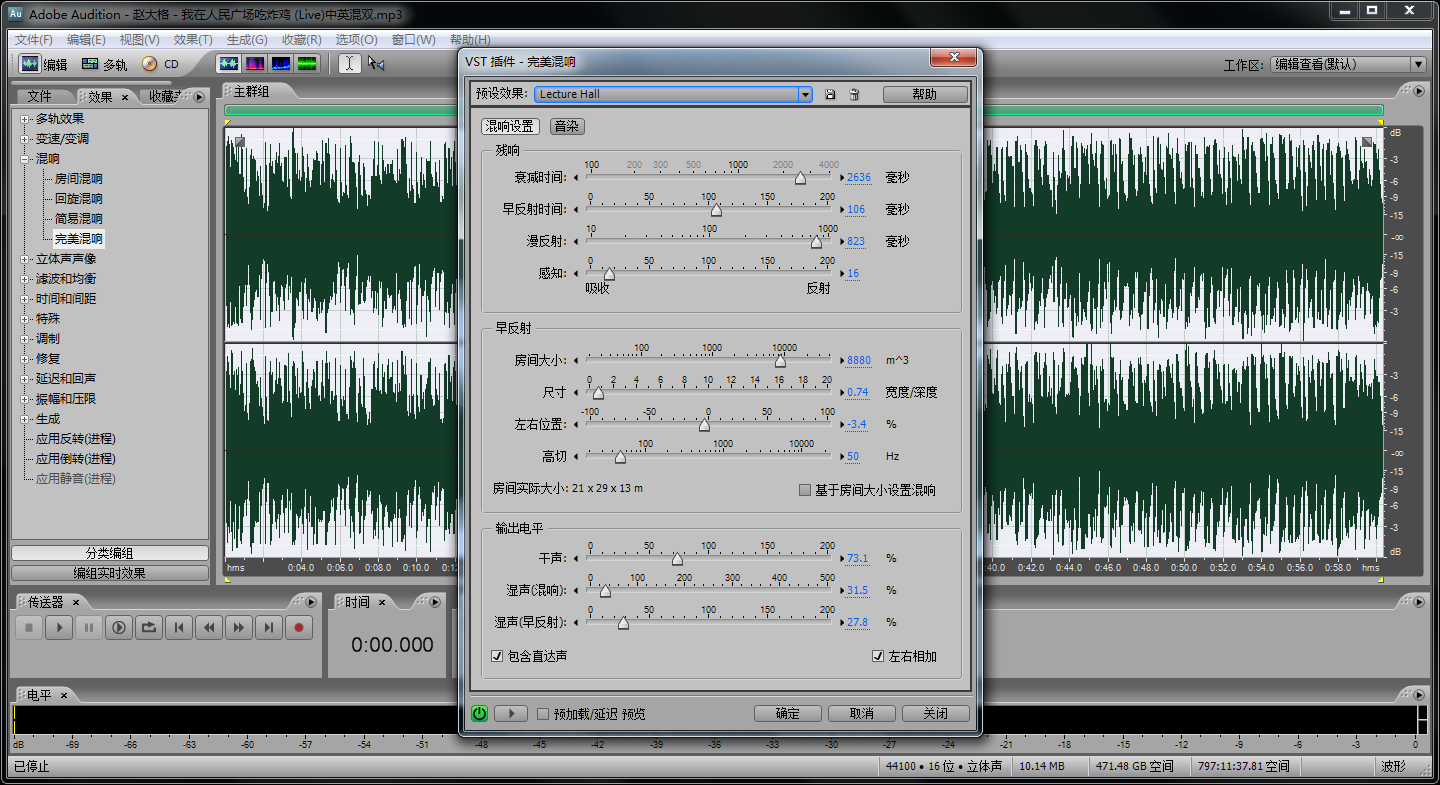Viewport: 1440px width, 785px height.
Task: Start recording with red record button
Action: pos(299,628)
